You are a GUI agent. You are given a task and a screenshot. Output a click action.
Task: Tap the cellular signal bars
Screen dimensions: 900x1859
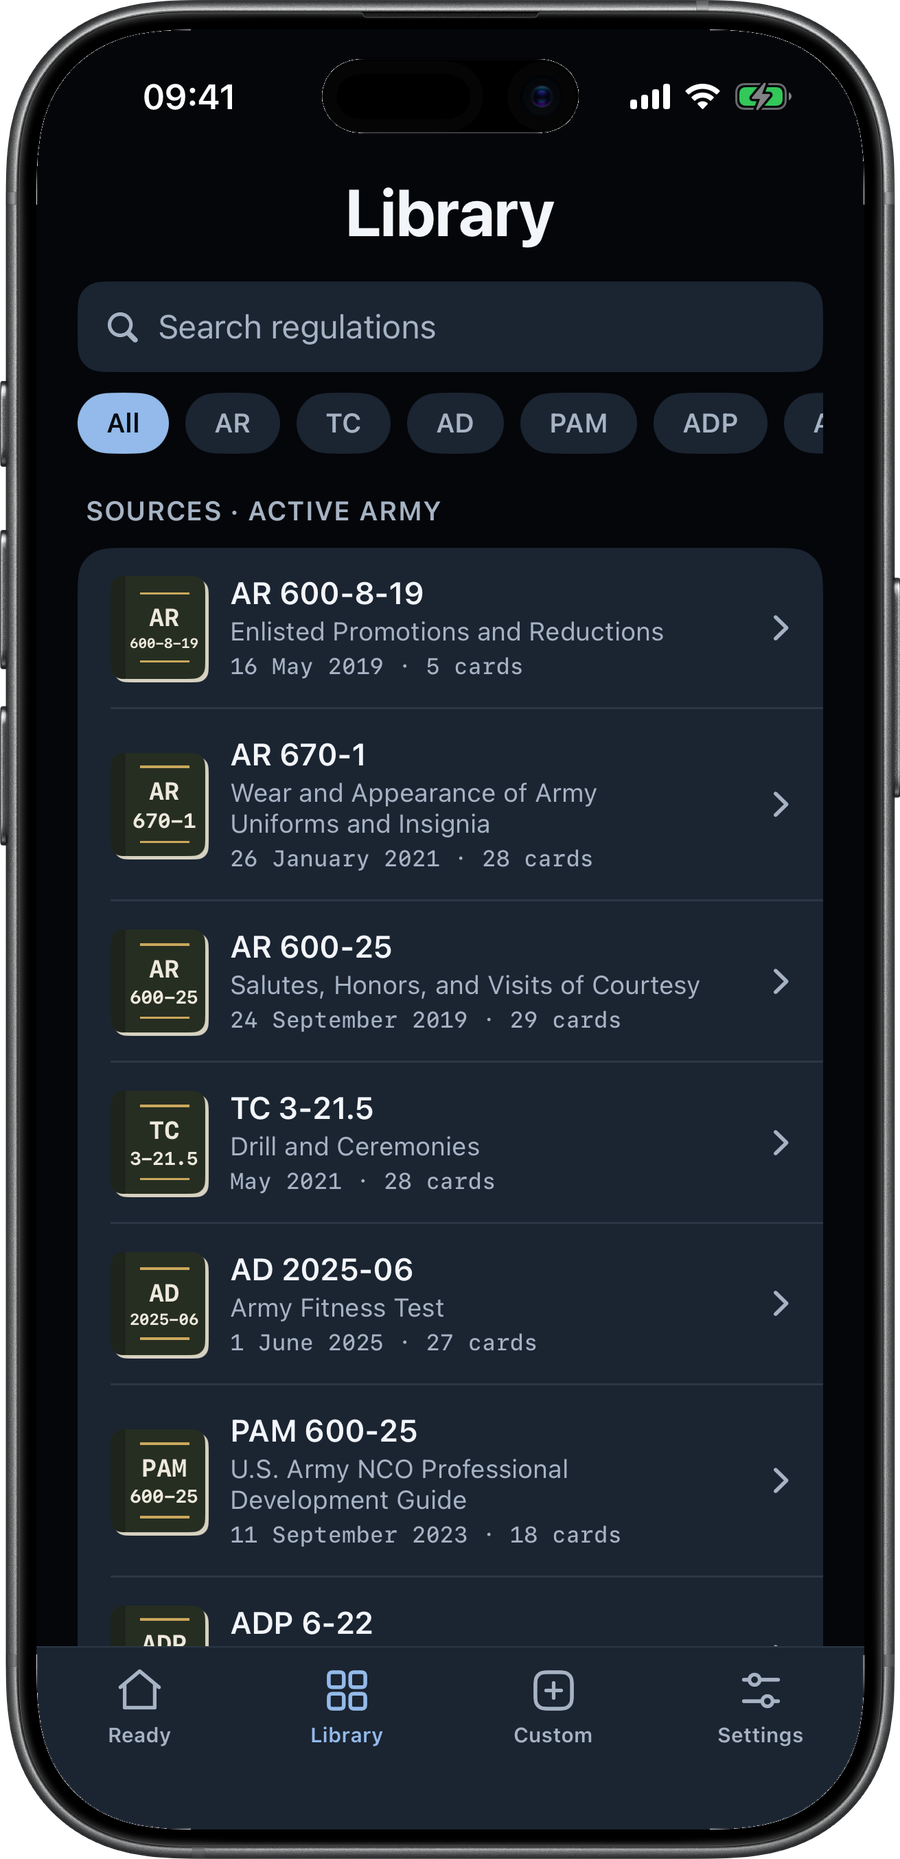(650, 97)
